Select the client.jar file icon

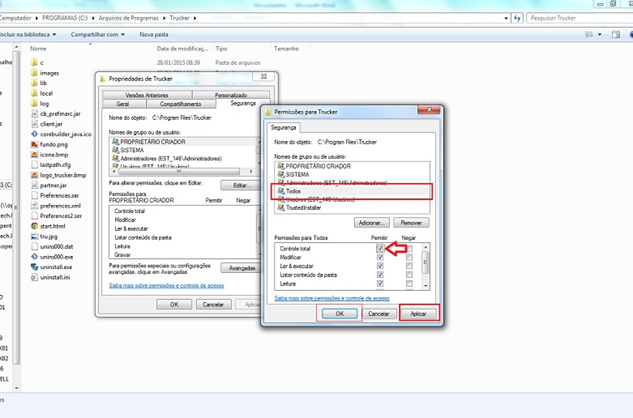(33, 123)
